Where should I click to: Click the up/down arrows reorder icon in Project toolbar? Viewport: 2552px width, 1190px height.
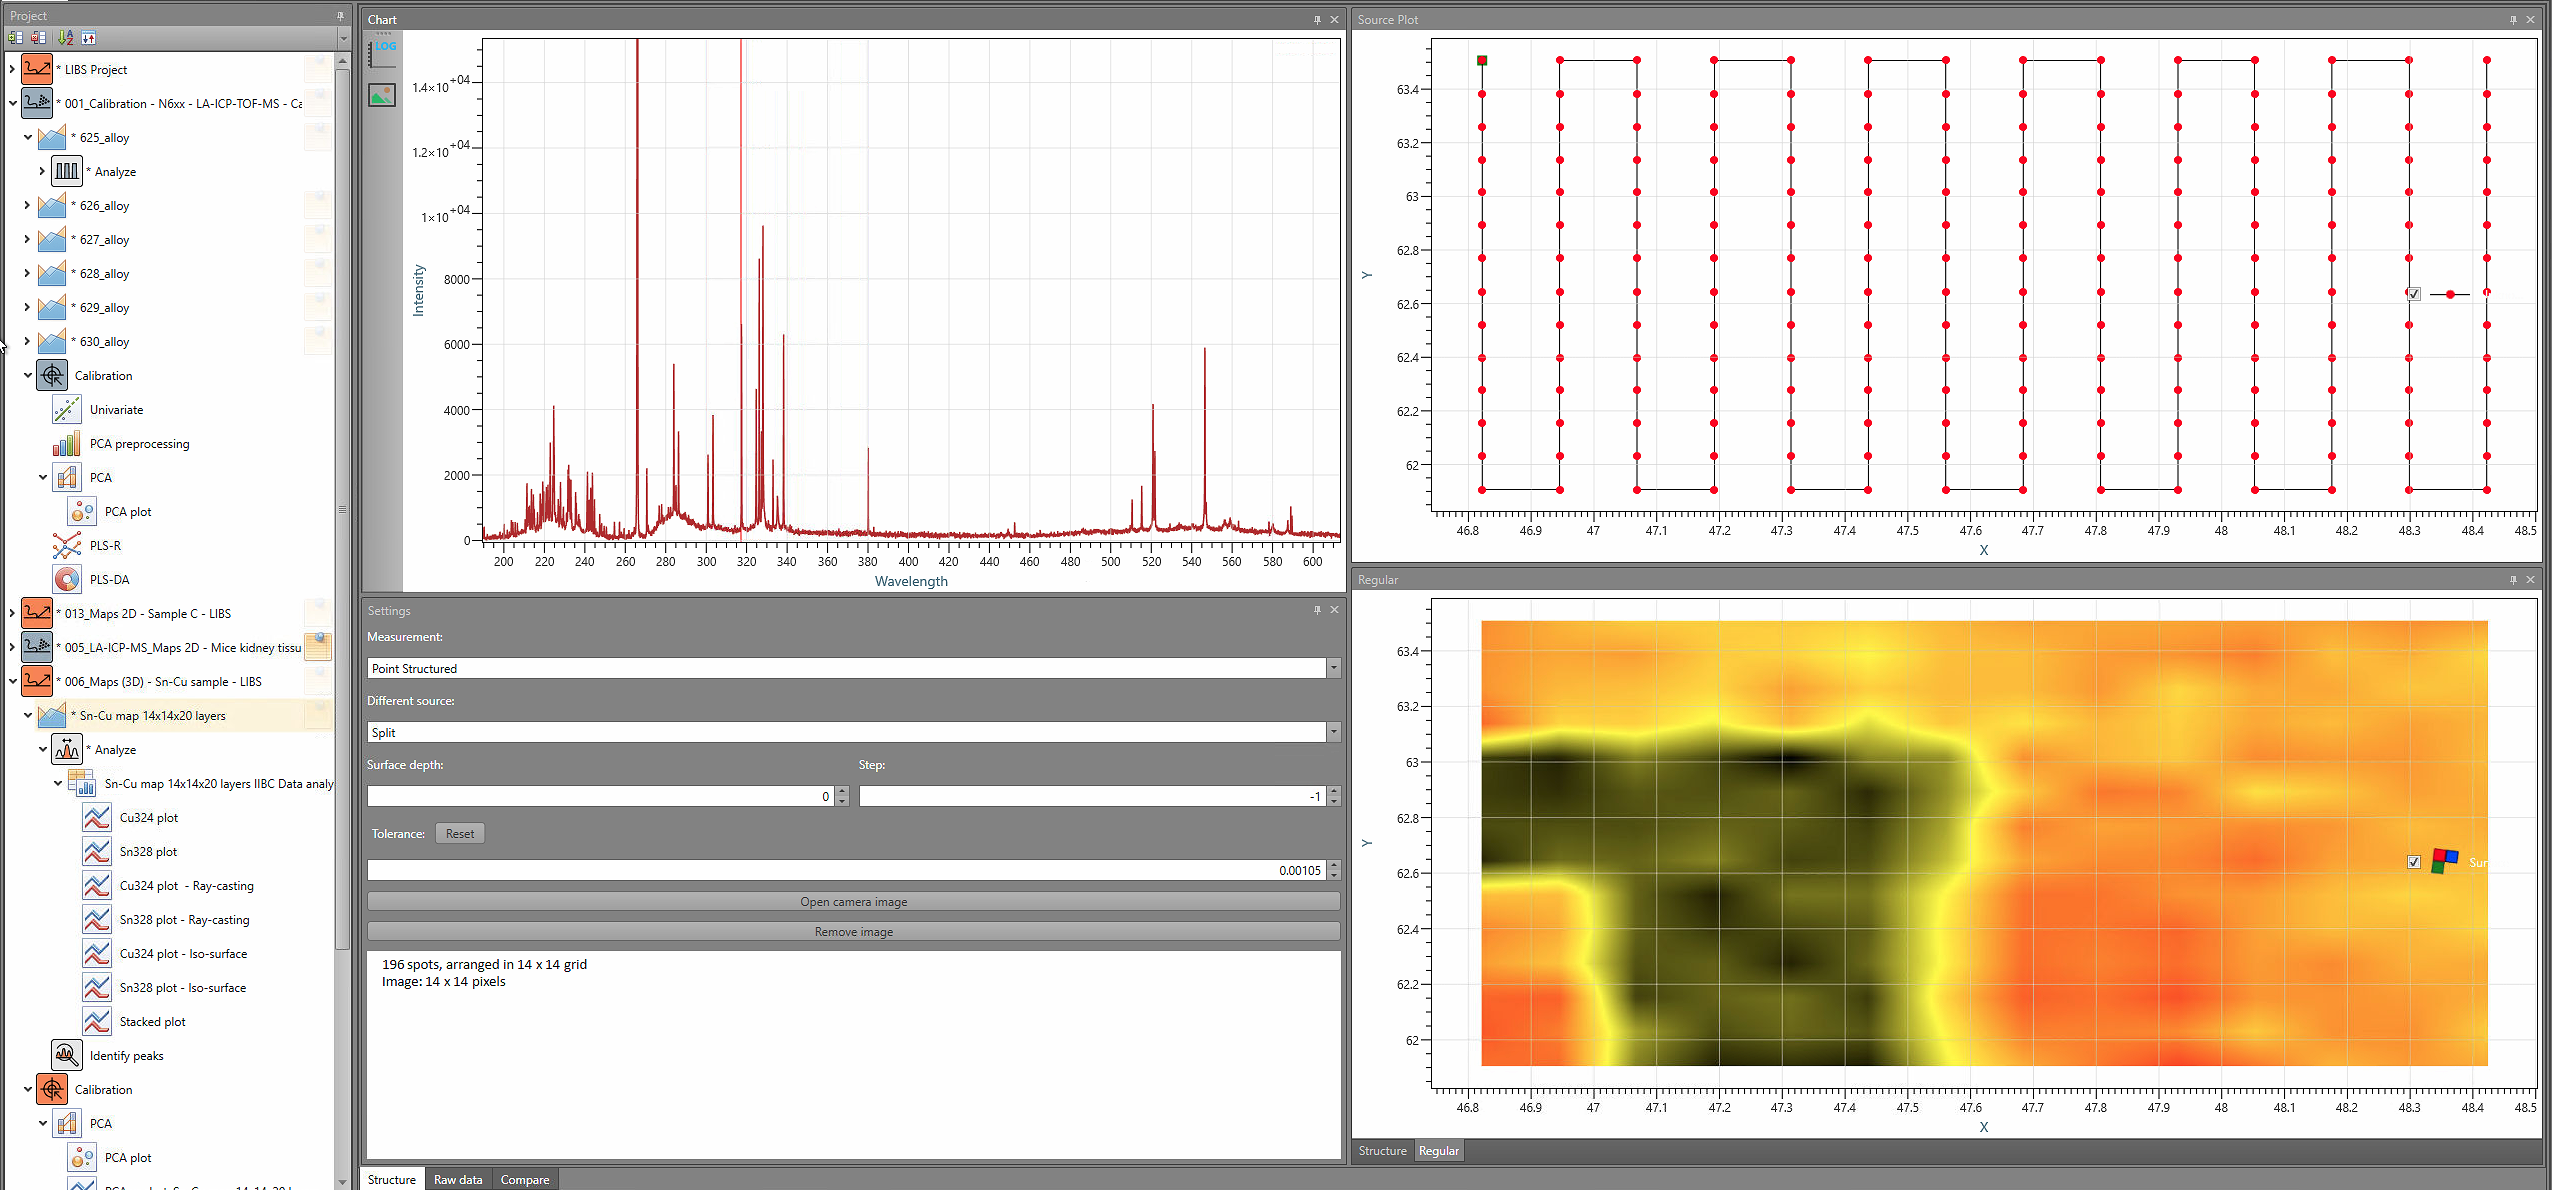[x=89, y=38]
